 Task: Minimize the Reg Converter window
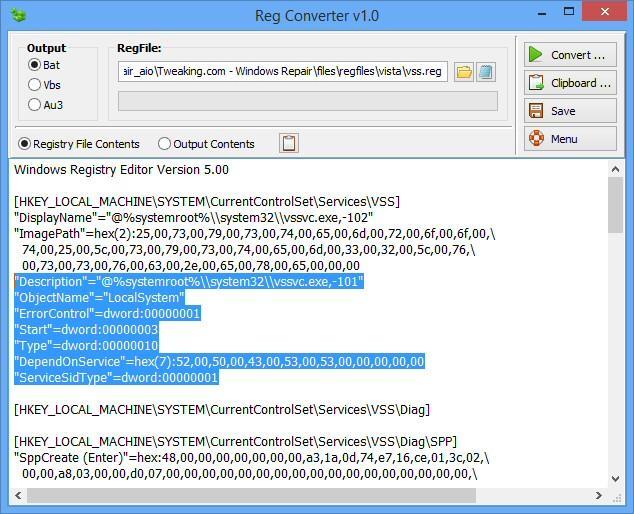coord(542,13)
